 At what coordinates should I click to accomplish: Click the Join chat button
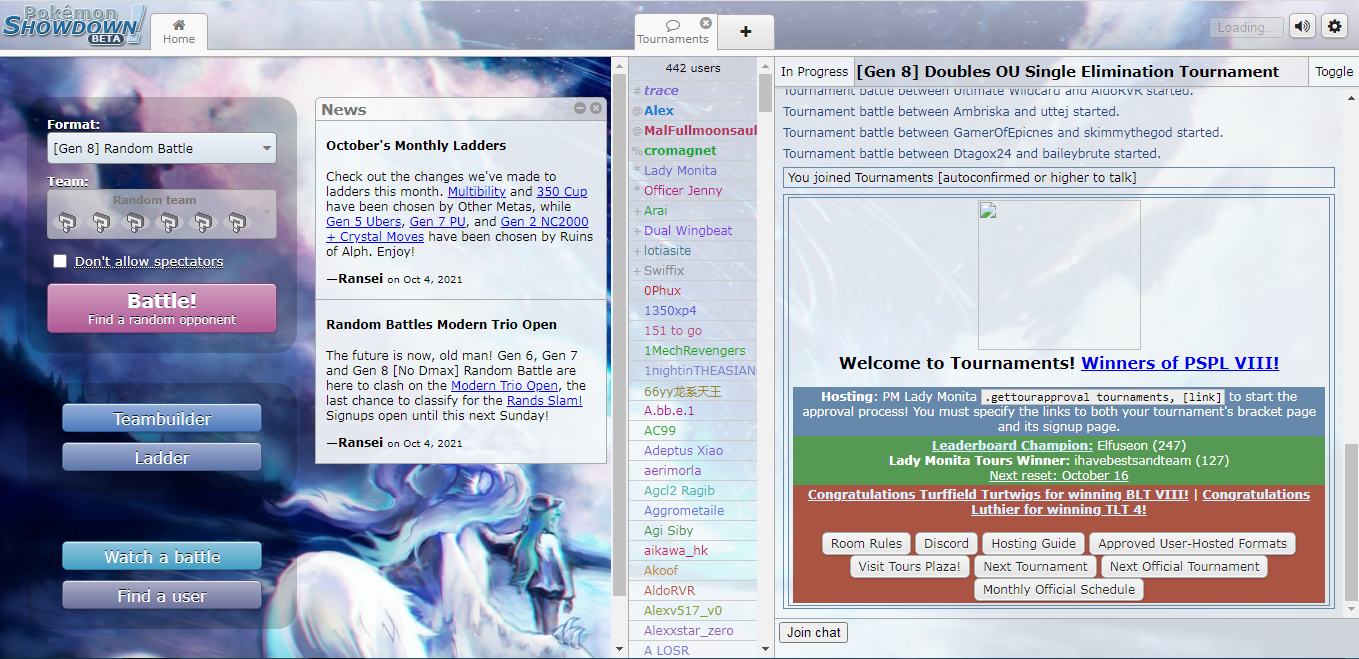point(813,632)
